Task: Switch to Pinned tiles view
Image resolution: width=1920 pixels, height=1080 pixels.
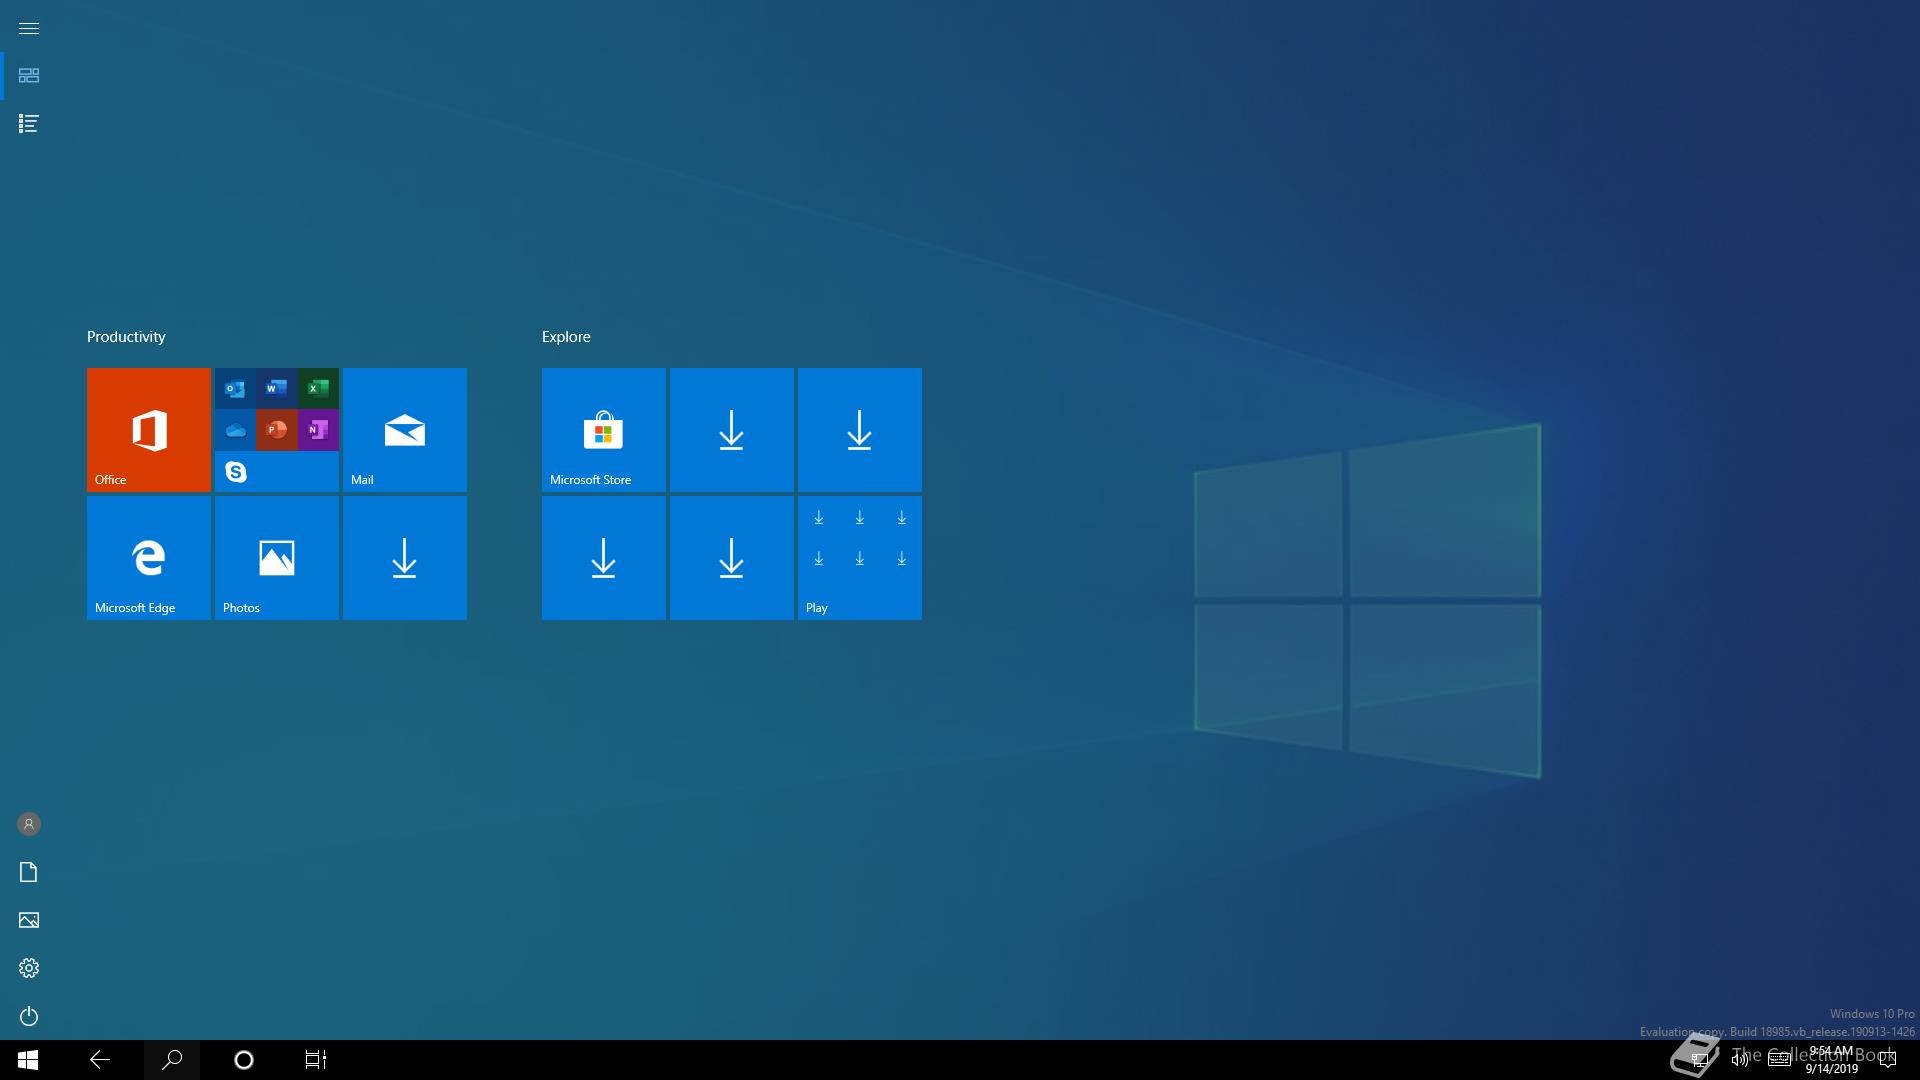Action: click(29, 76)
